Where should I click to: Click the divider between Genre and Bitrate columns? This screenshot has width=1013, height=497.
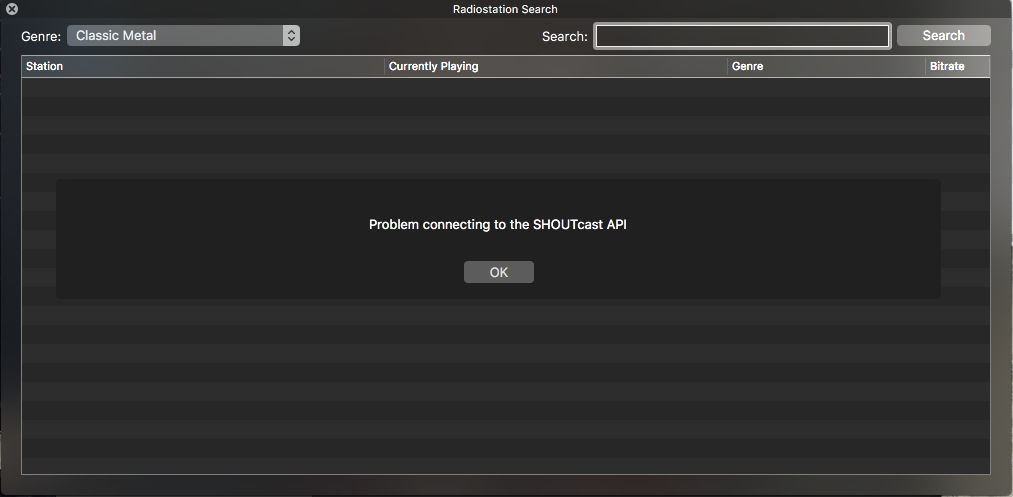925,67
